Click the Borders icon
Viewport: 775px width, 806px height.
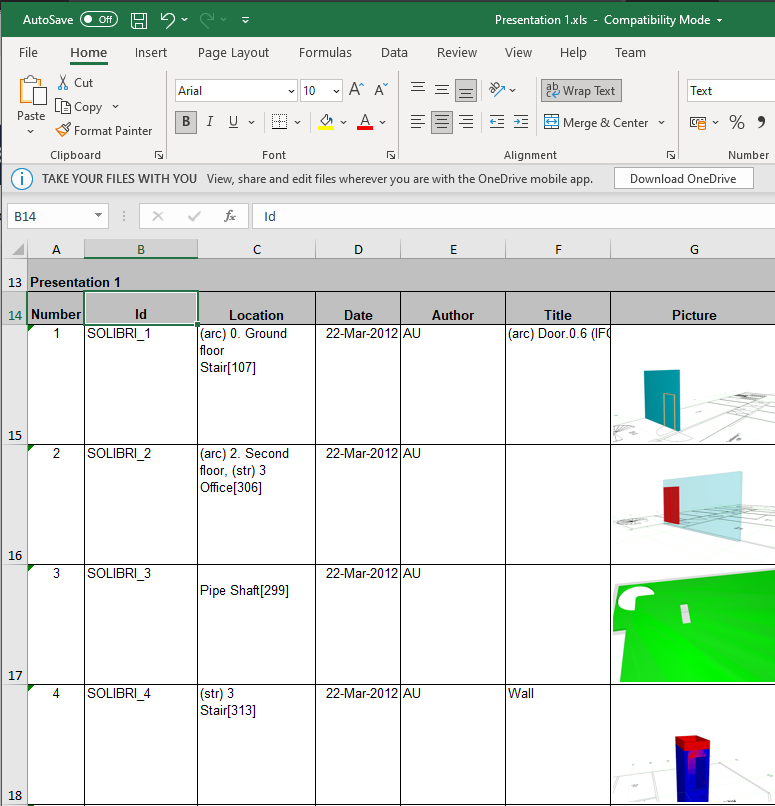pyautogui.click(x=279, y=122)
